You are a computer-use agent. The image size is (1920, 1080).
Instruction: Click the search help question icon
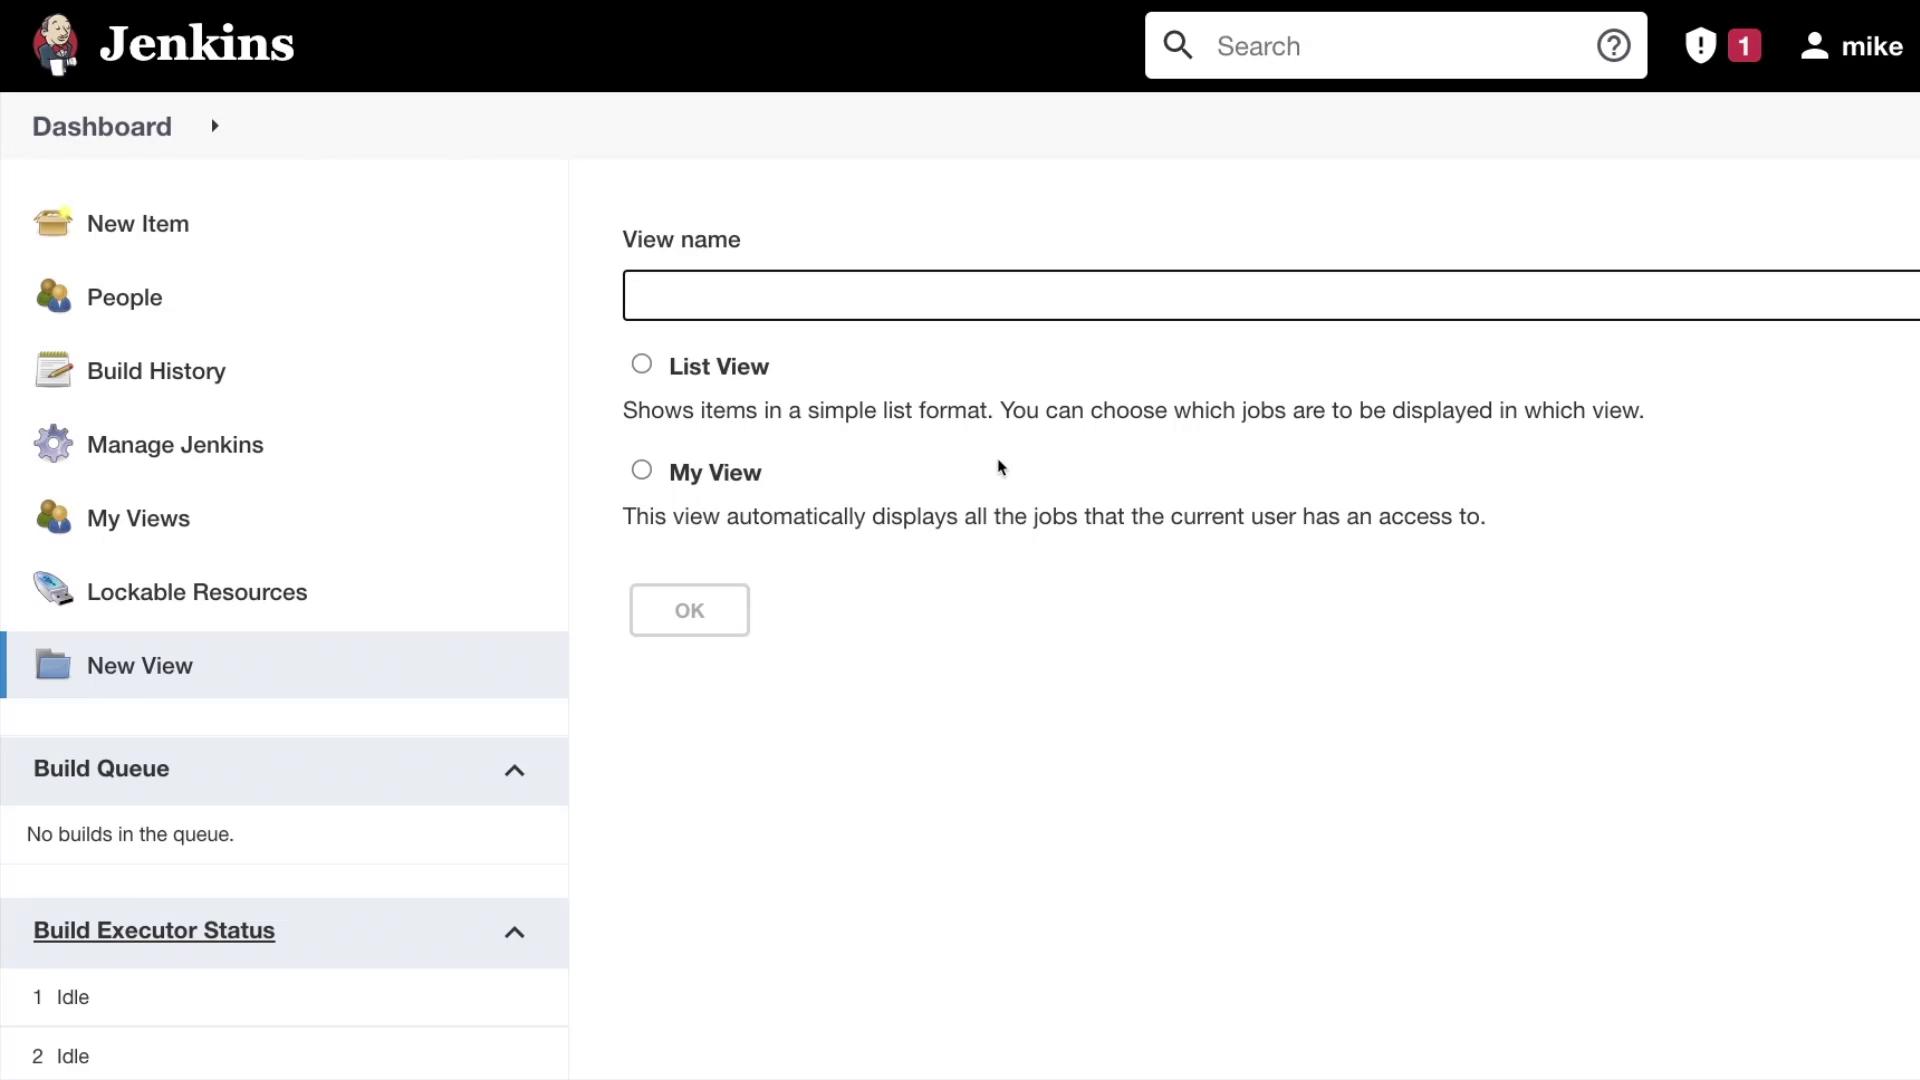1613,46
